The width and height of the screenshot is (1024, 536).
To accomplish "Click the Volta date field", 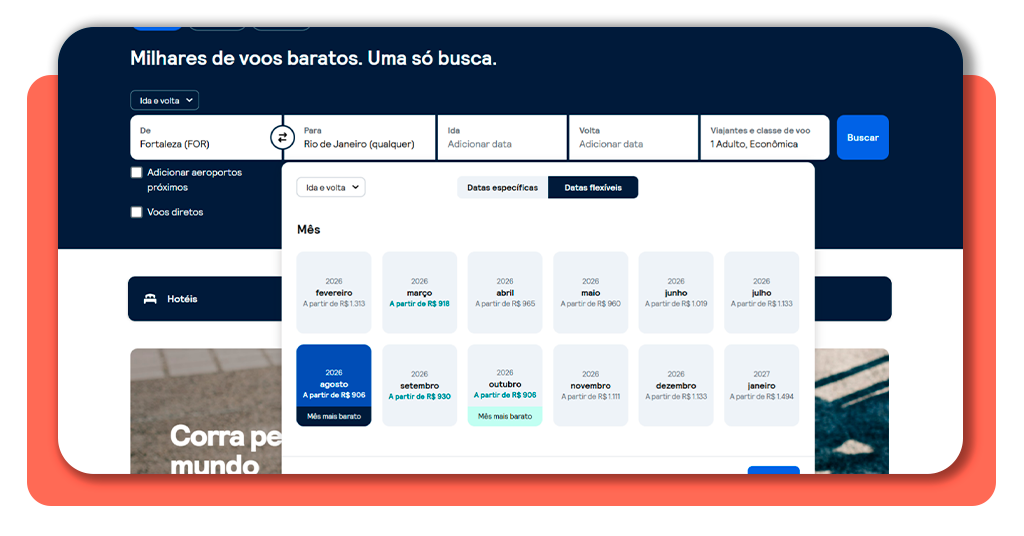I will click(x=633, y=138).
